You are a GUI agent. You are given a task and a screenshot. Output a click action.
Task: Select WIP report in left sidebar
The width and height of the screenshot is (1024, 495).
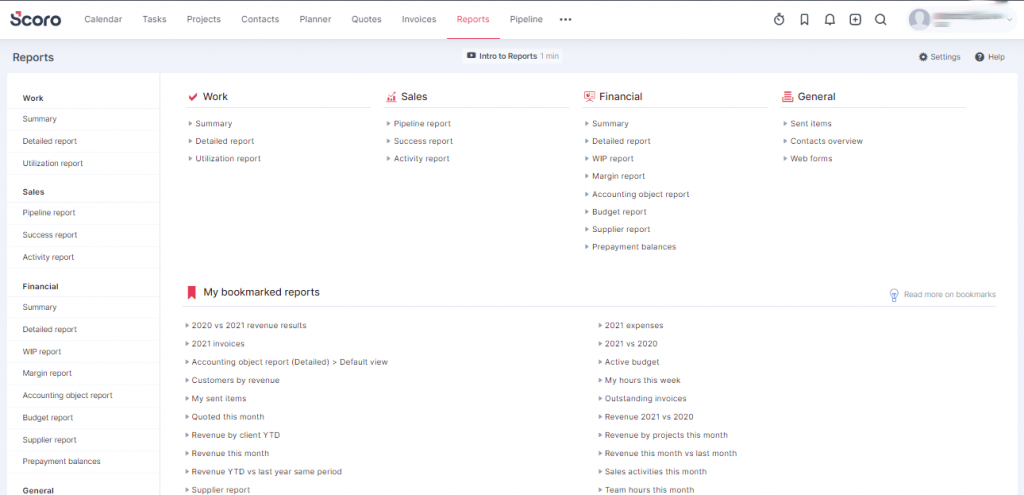pos(42,351)
